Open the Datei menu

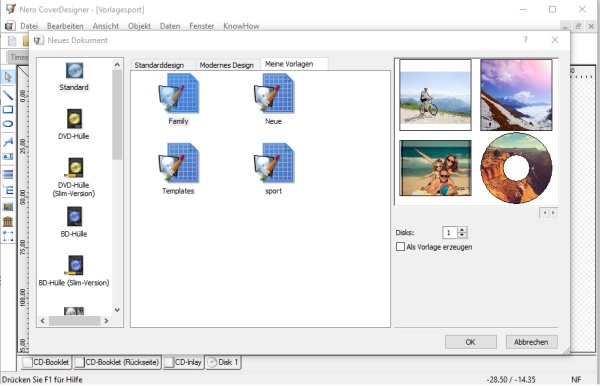pyautogui.click(x=29, y=26)
